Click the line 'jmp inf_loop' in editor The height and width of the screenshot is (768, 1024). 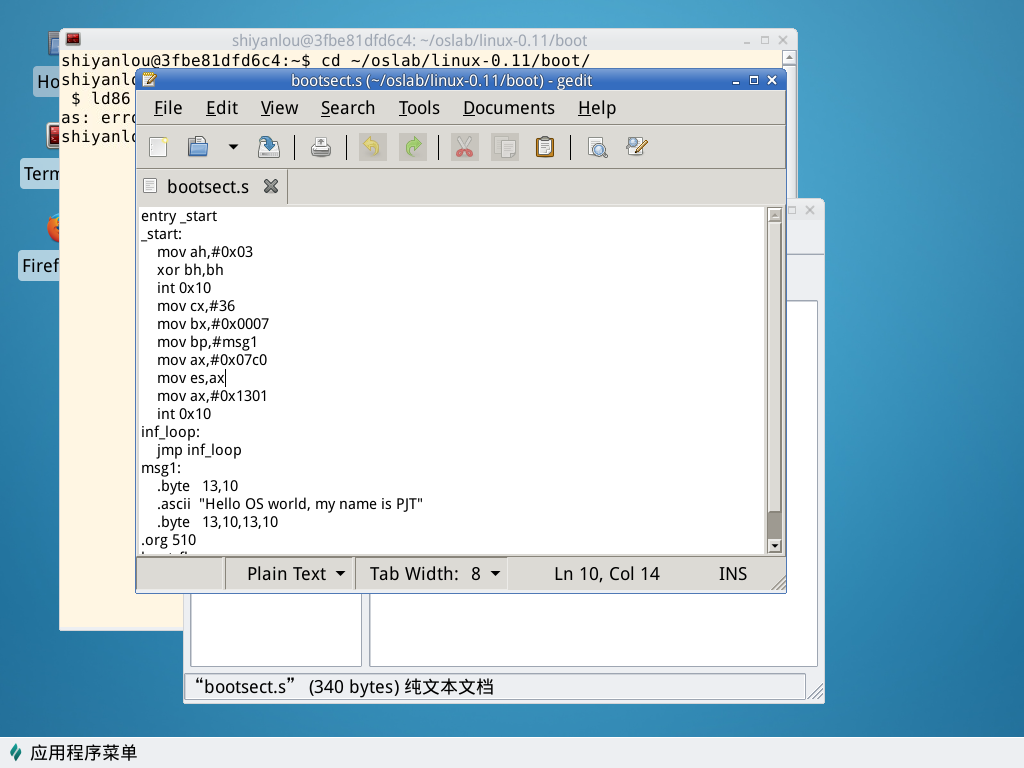(199, 450)
